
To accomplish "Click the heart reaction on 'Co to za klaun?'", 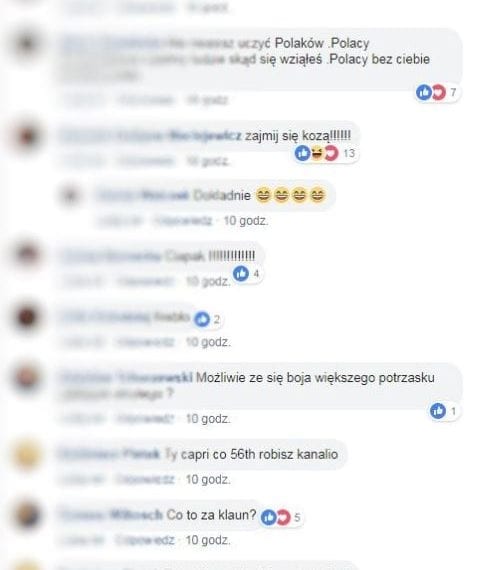I will 283,517.
